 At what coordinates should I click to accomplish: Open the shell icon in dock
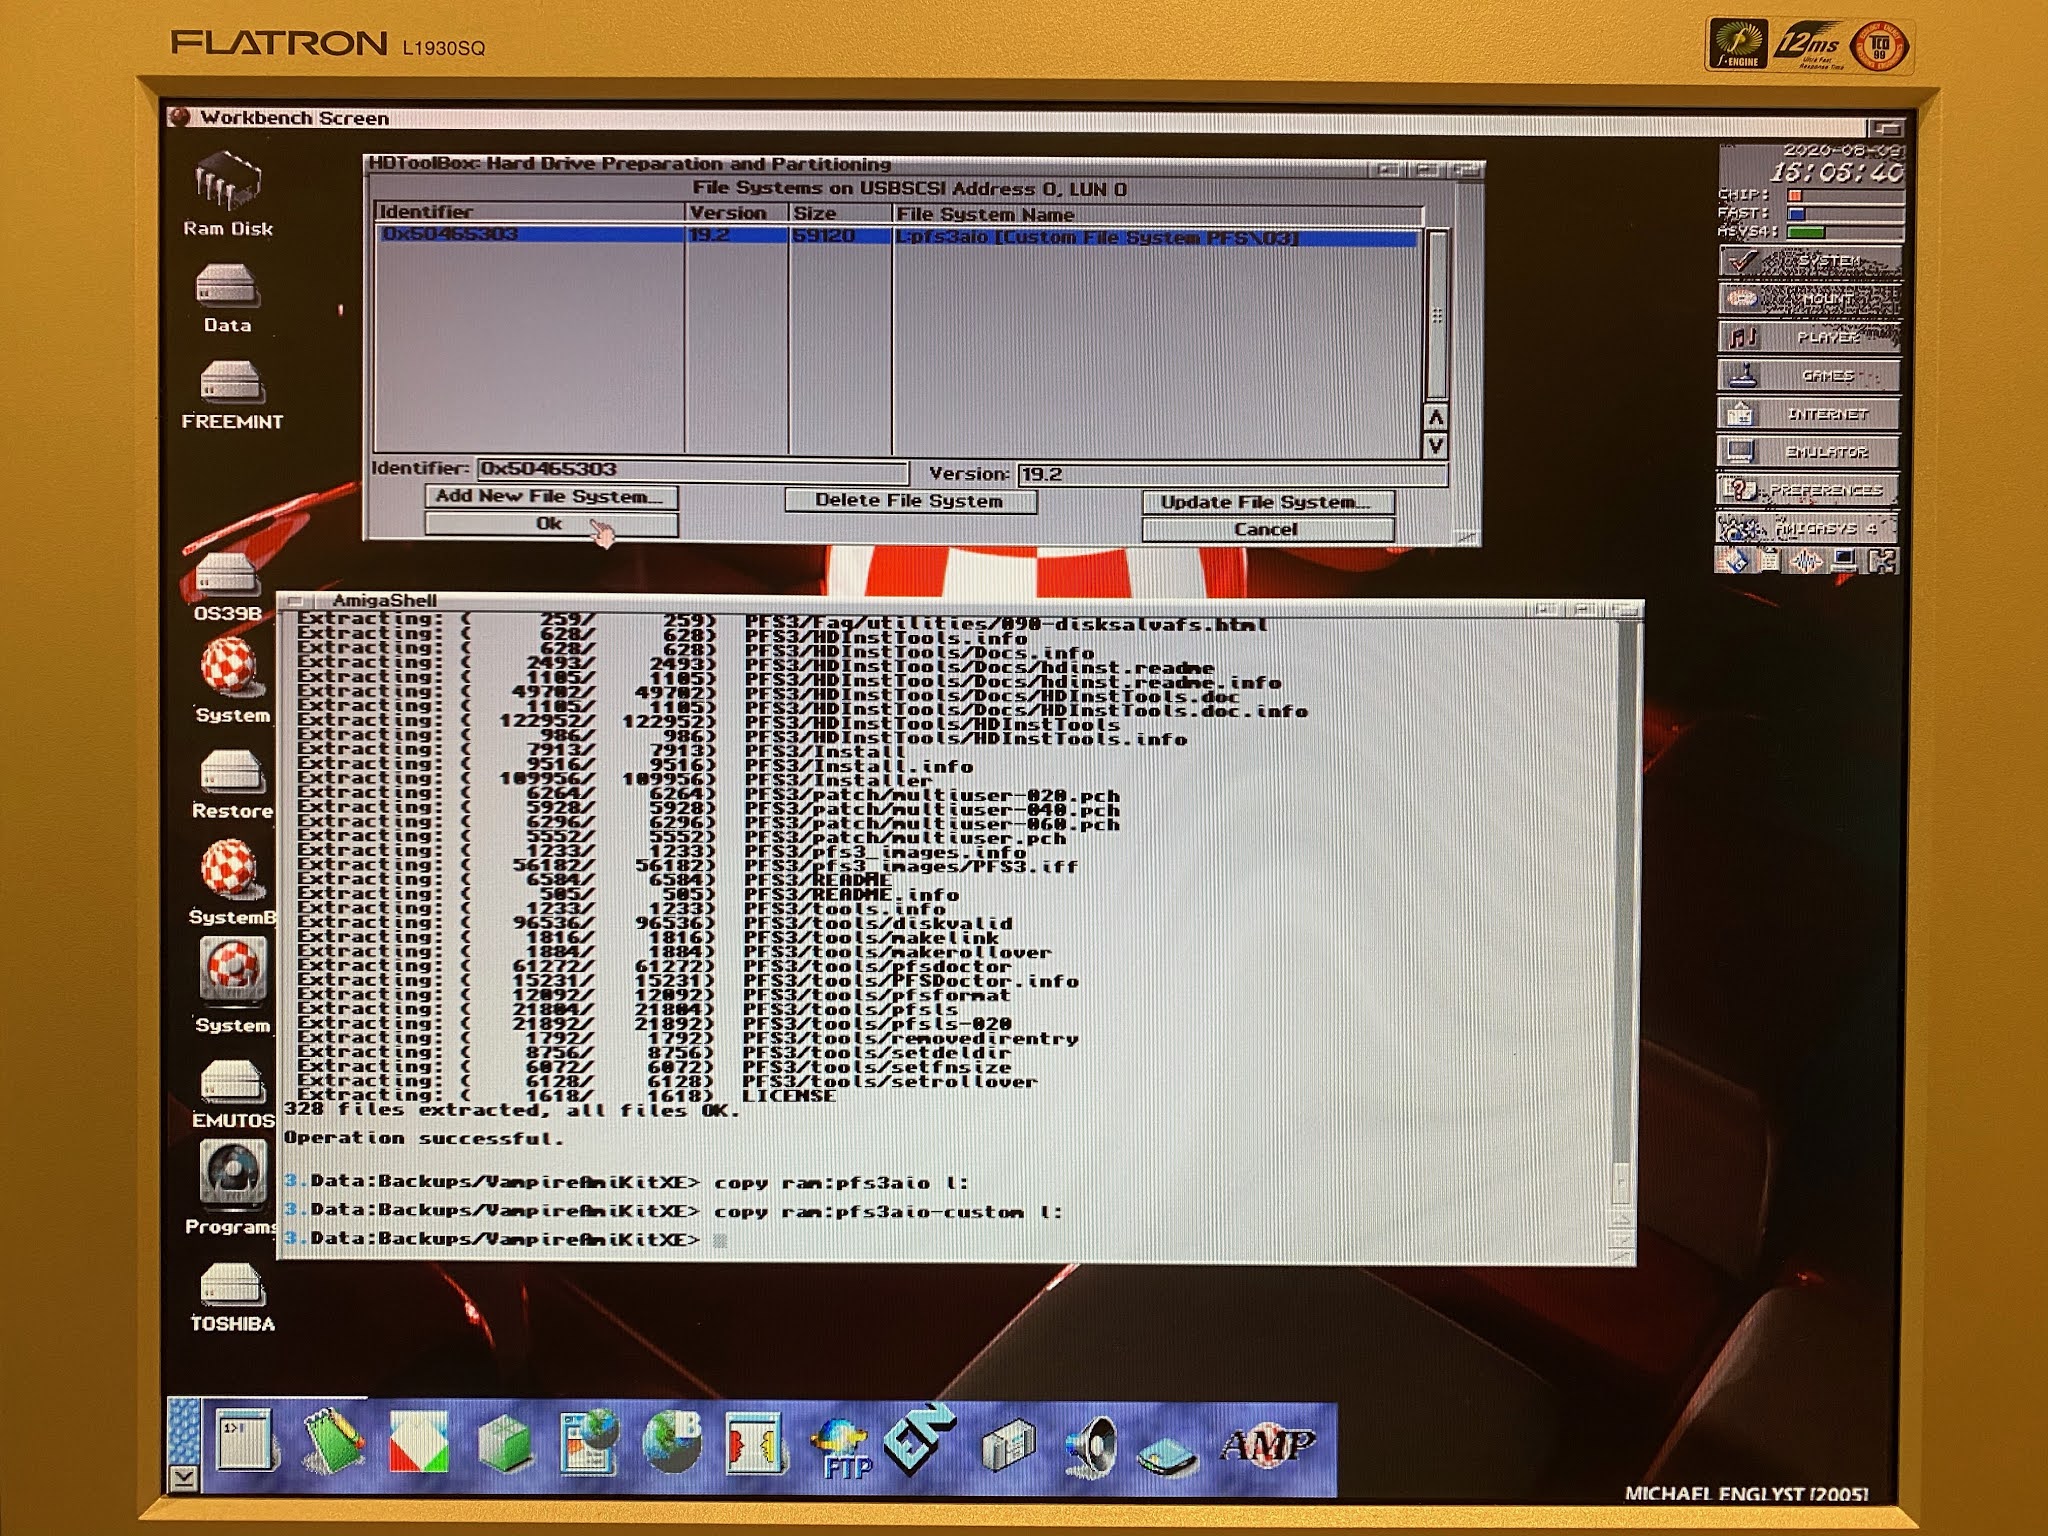pos(245,1441)
